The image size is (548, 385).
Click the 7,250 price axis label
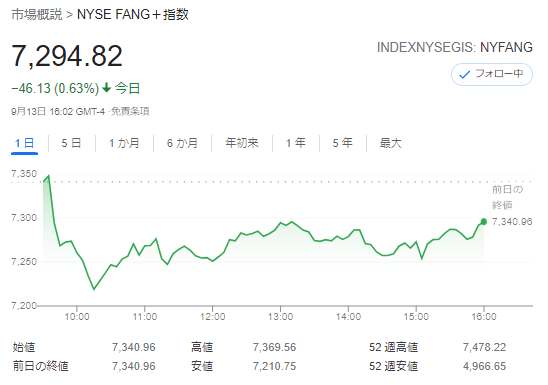coord(24,262)
